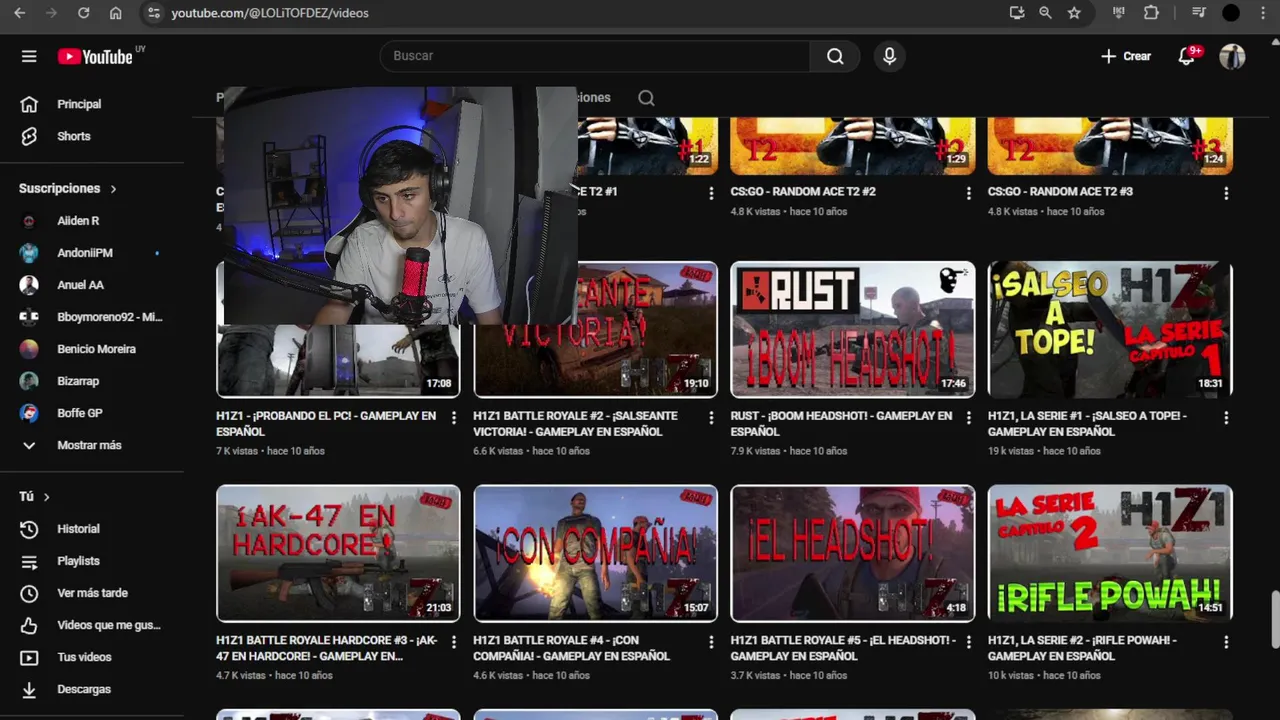Click the YouTube logo
Viewport: 1280px width, 720px height.
(95, 57)
